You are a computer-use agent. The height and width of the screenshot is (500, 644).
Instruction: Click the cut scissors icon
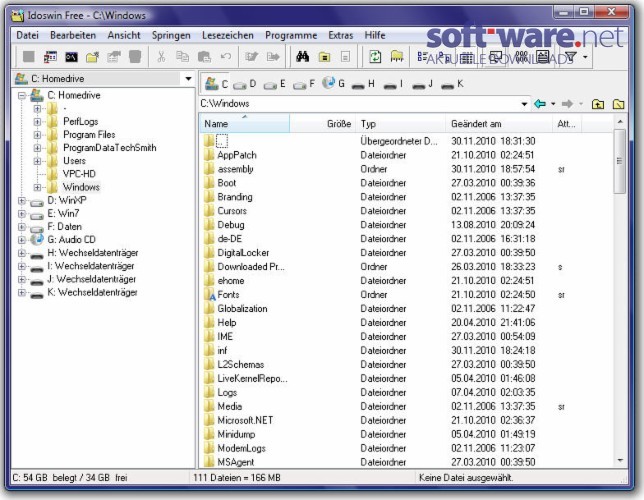(161, 57)
